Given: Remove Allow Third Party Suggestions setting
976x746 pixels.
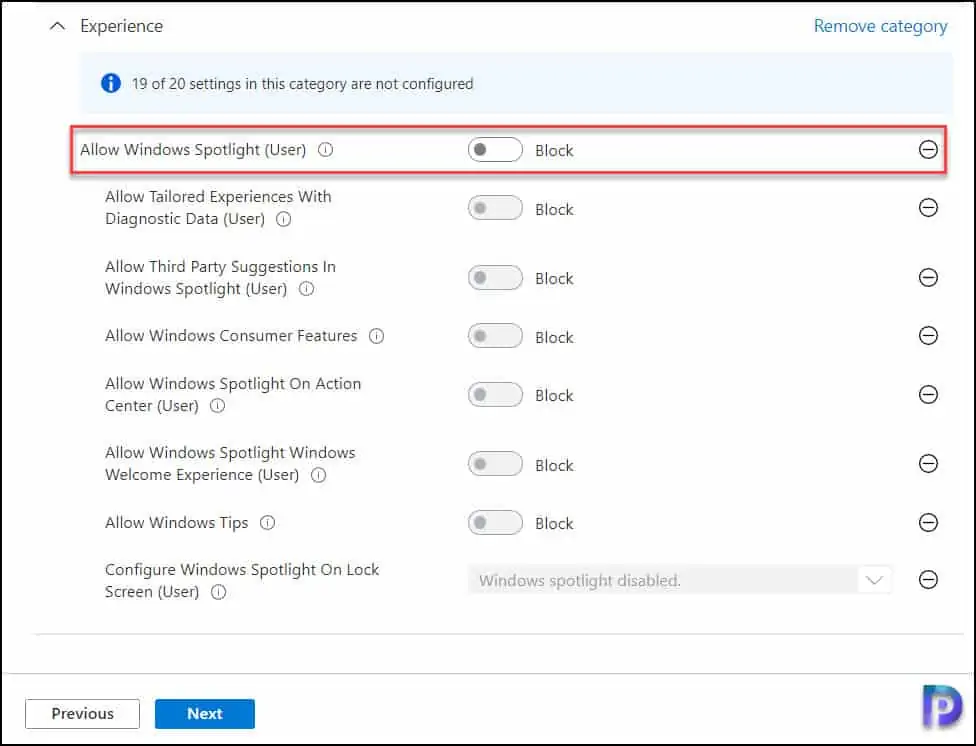Looking at the screenshot, I should [928, 277].
